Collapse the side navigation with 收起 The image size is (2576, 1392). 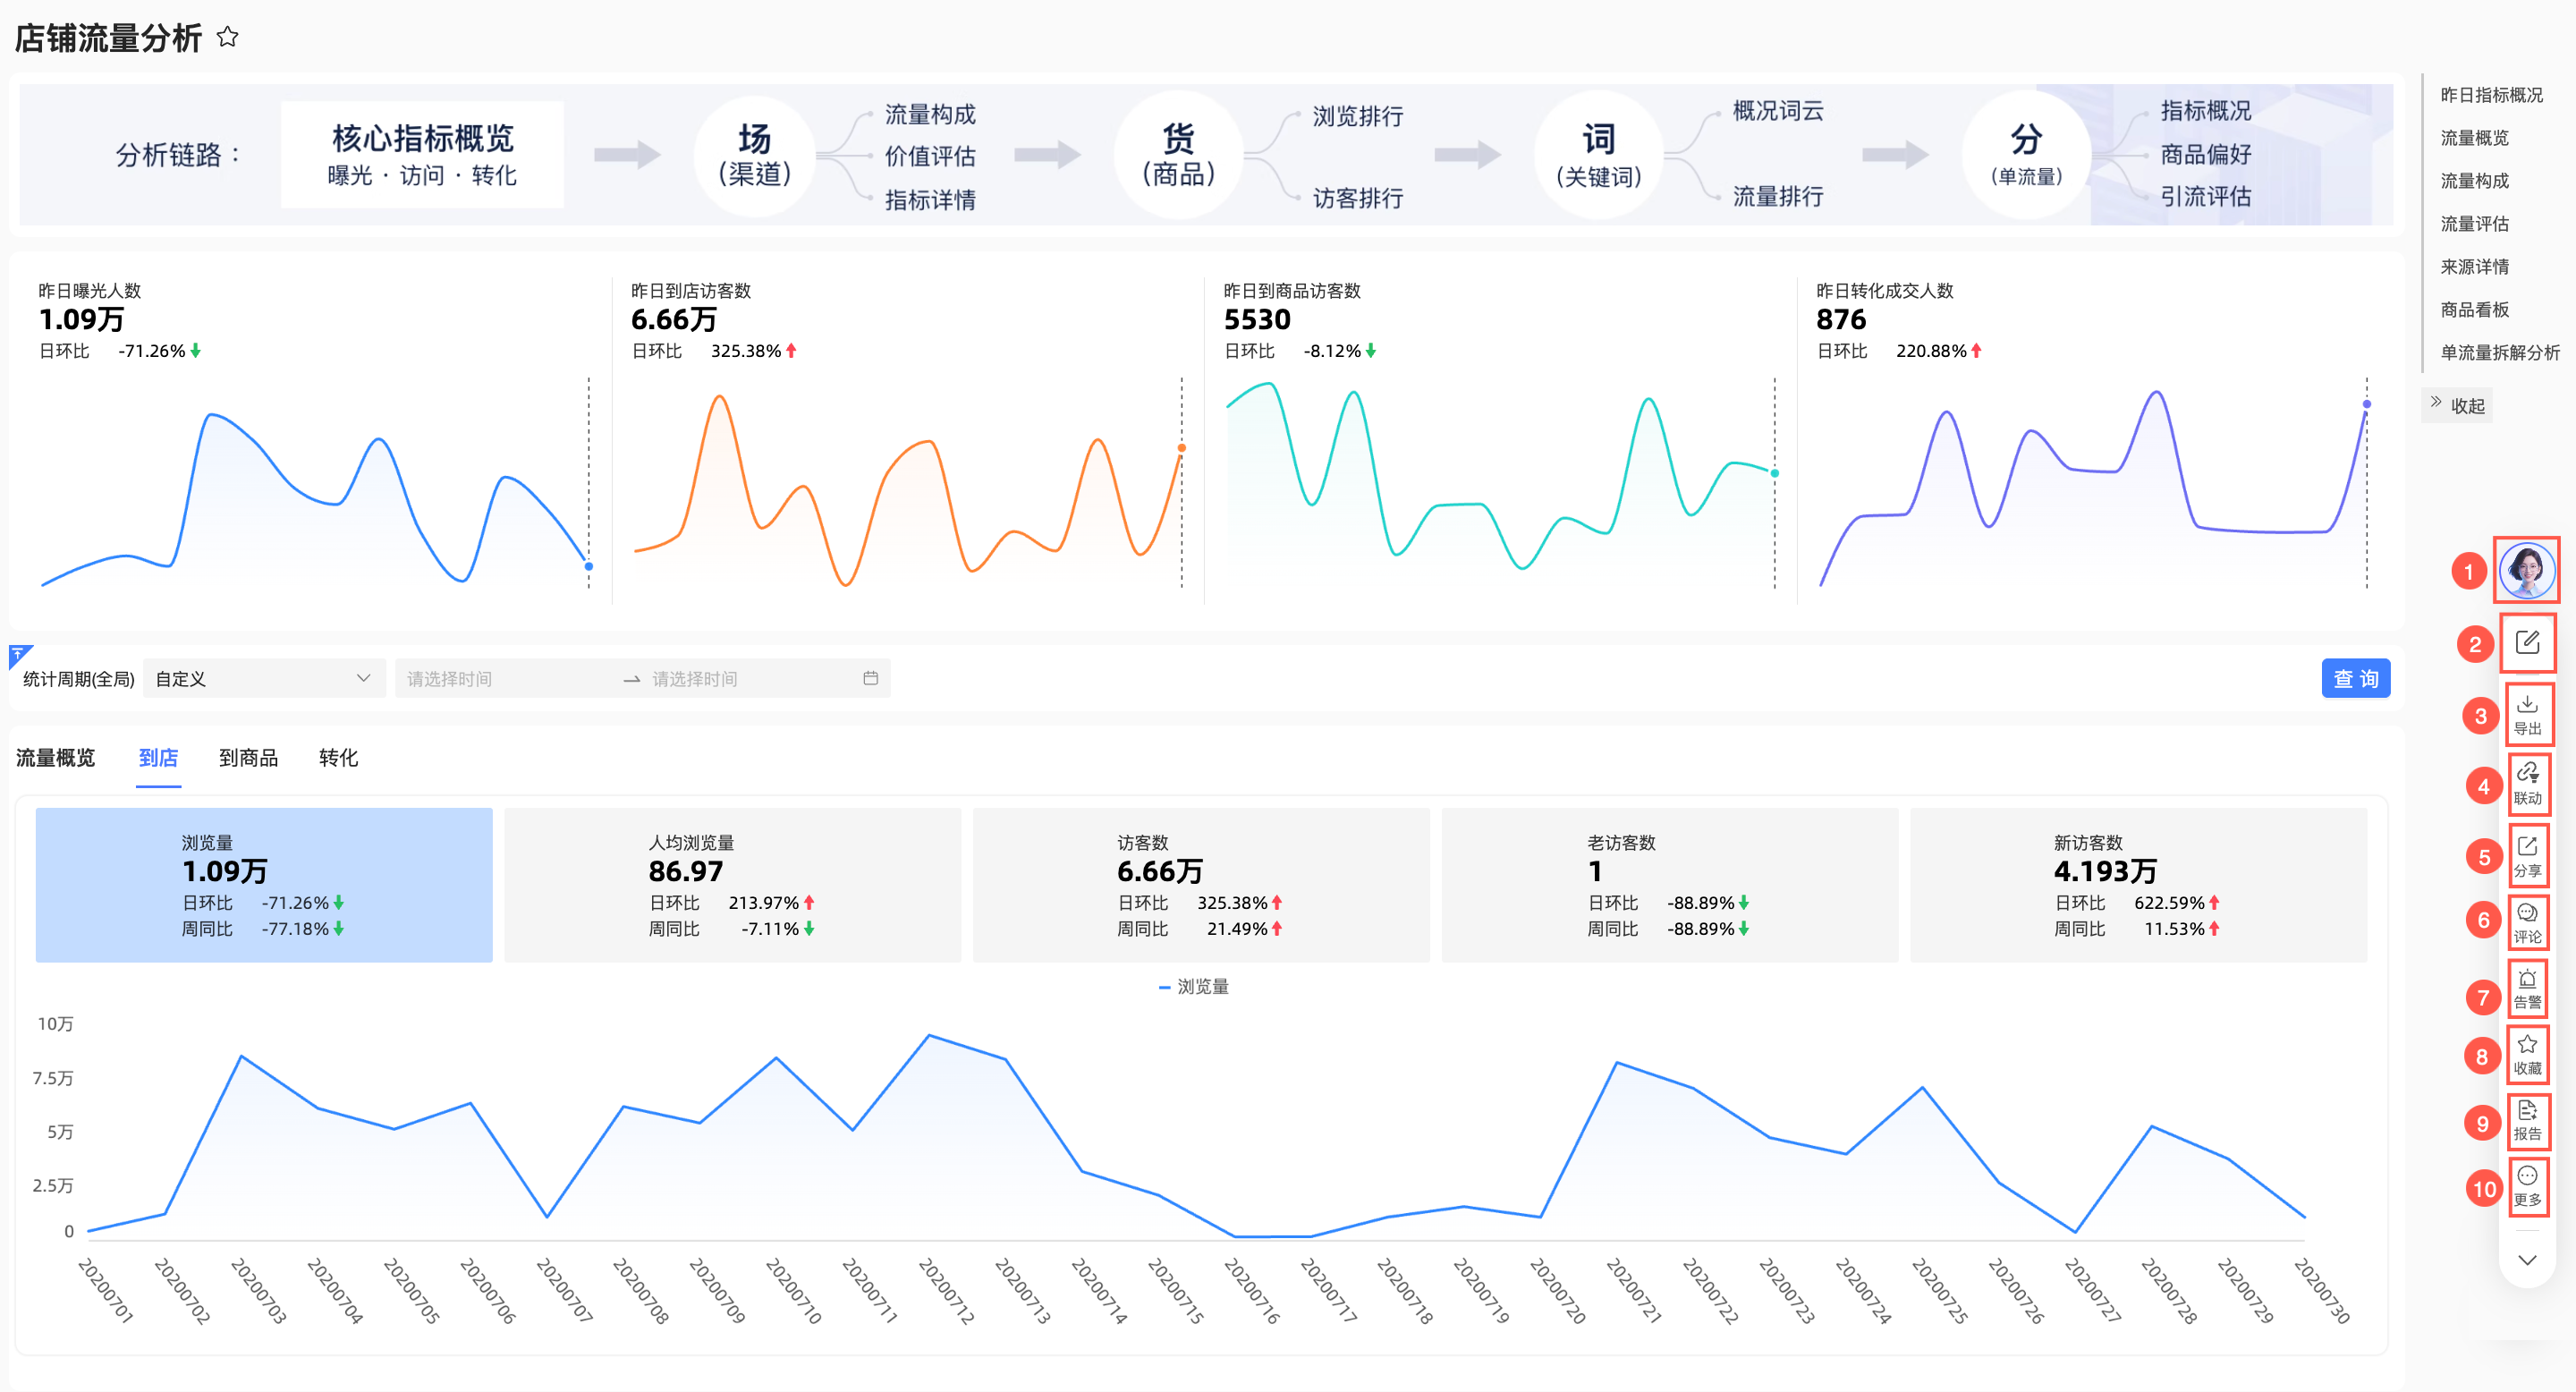click(x=2457, y=405)
